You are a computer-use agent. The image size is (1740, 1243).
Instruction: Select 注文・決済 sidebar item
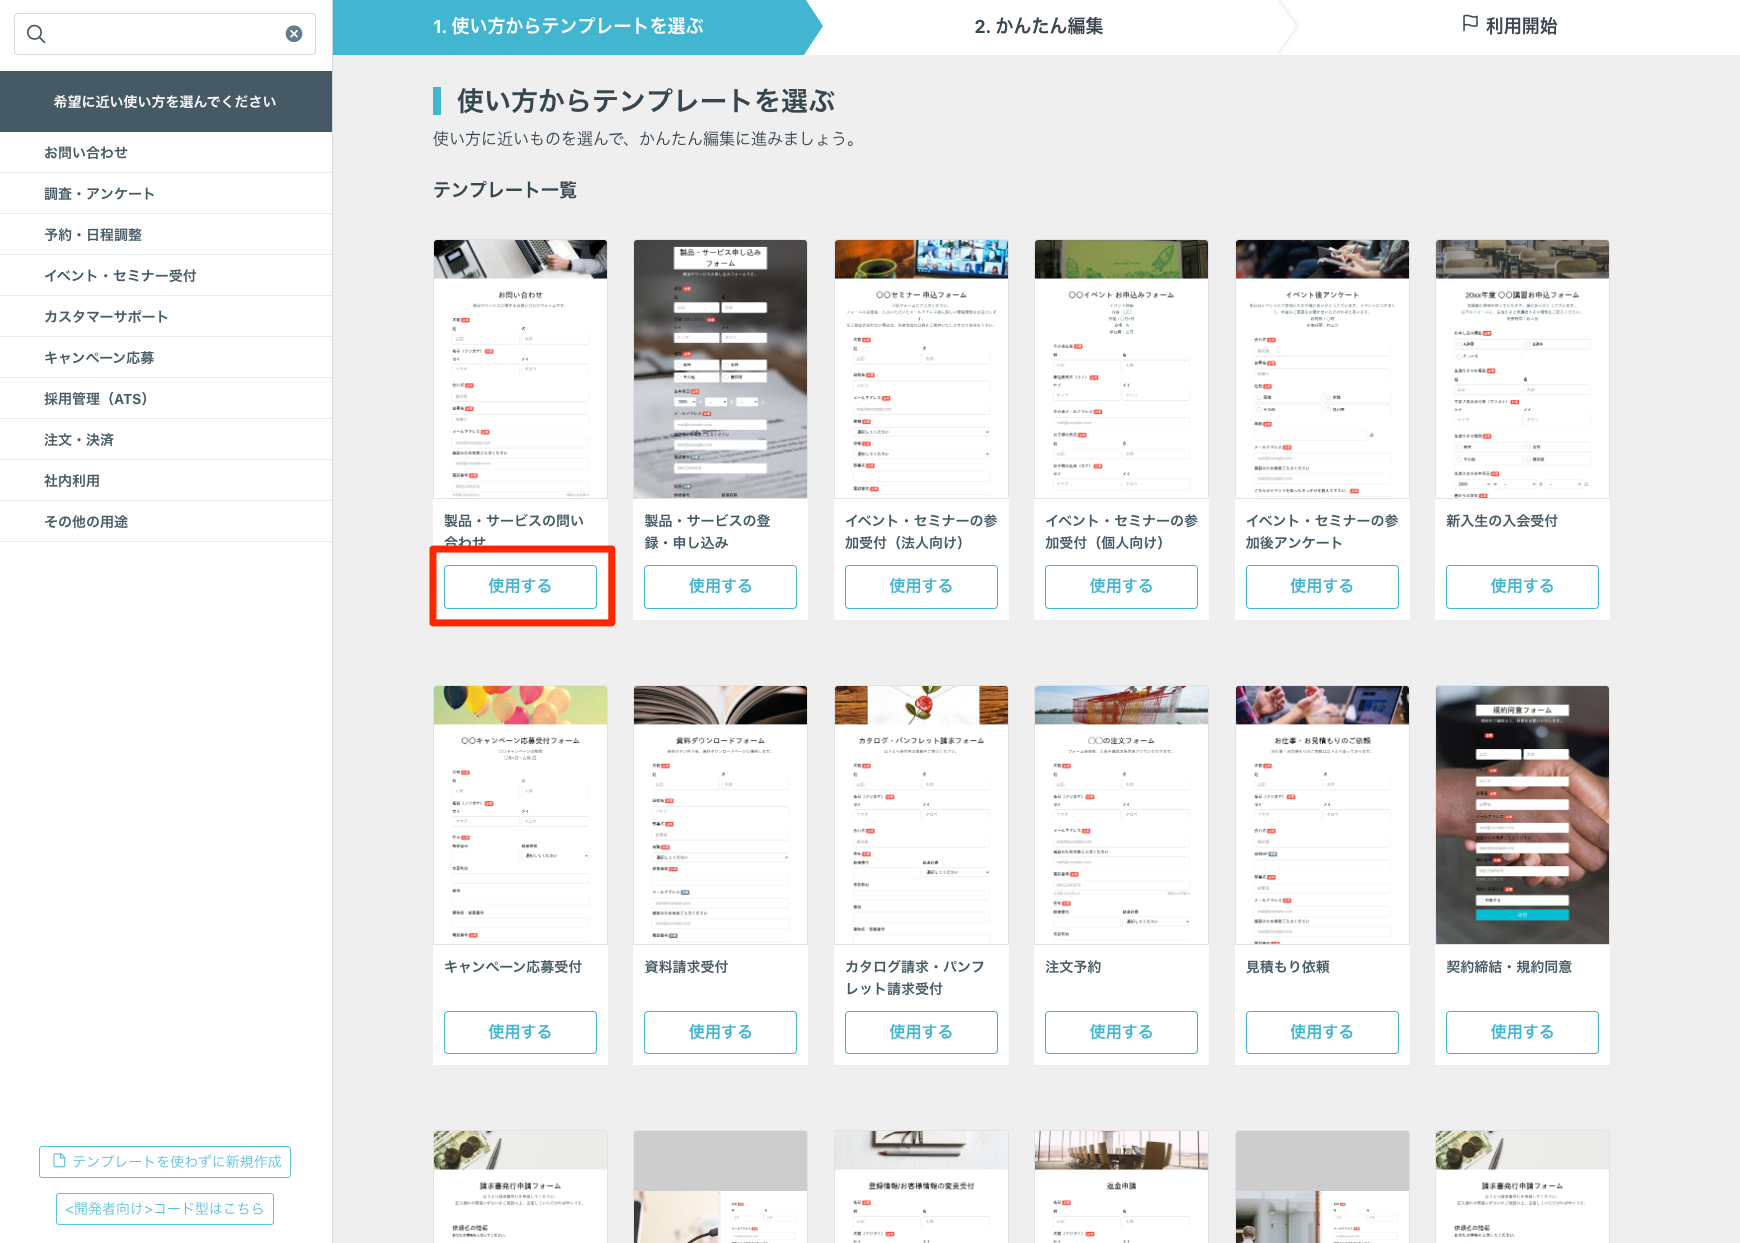[x=79, y=440]
